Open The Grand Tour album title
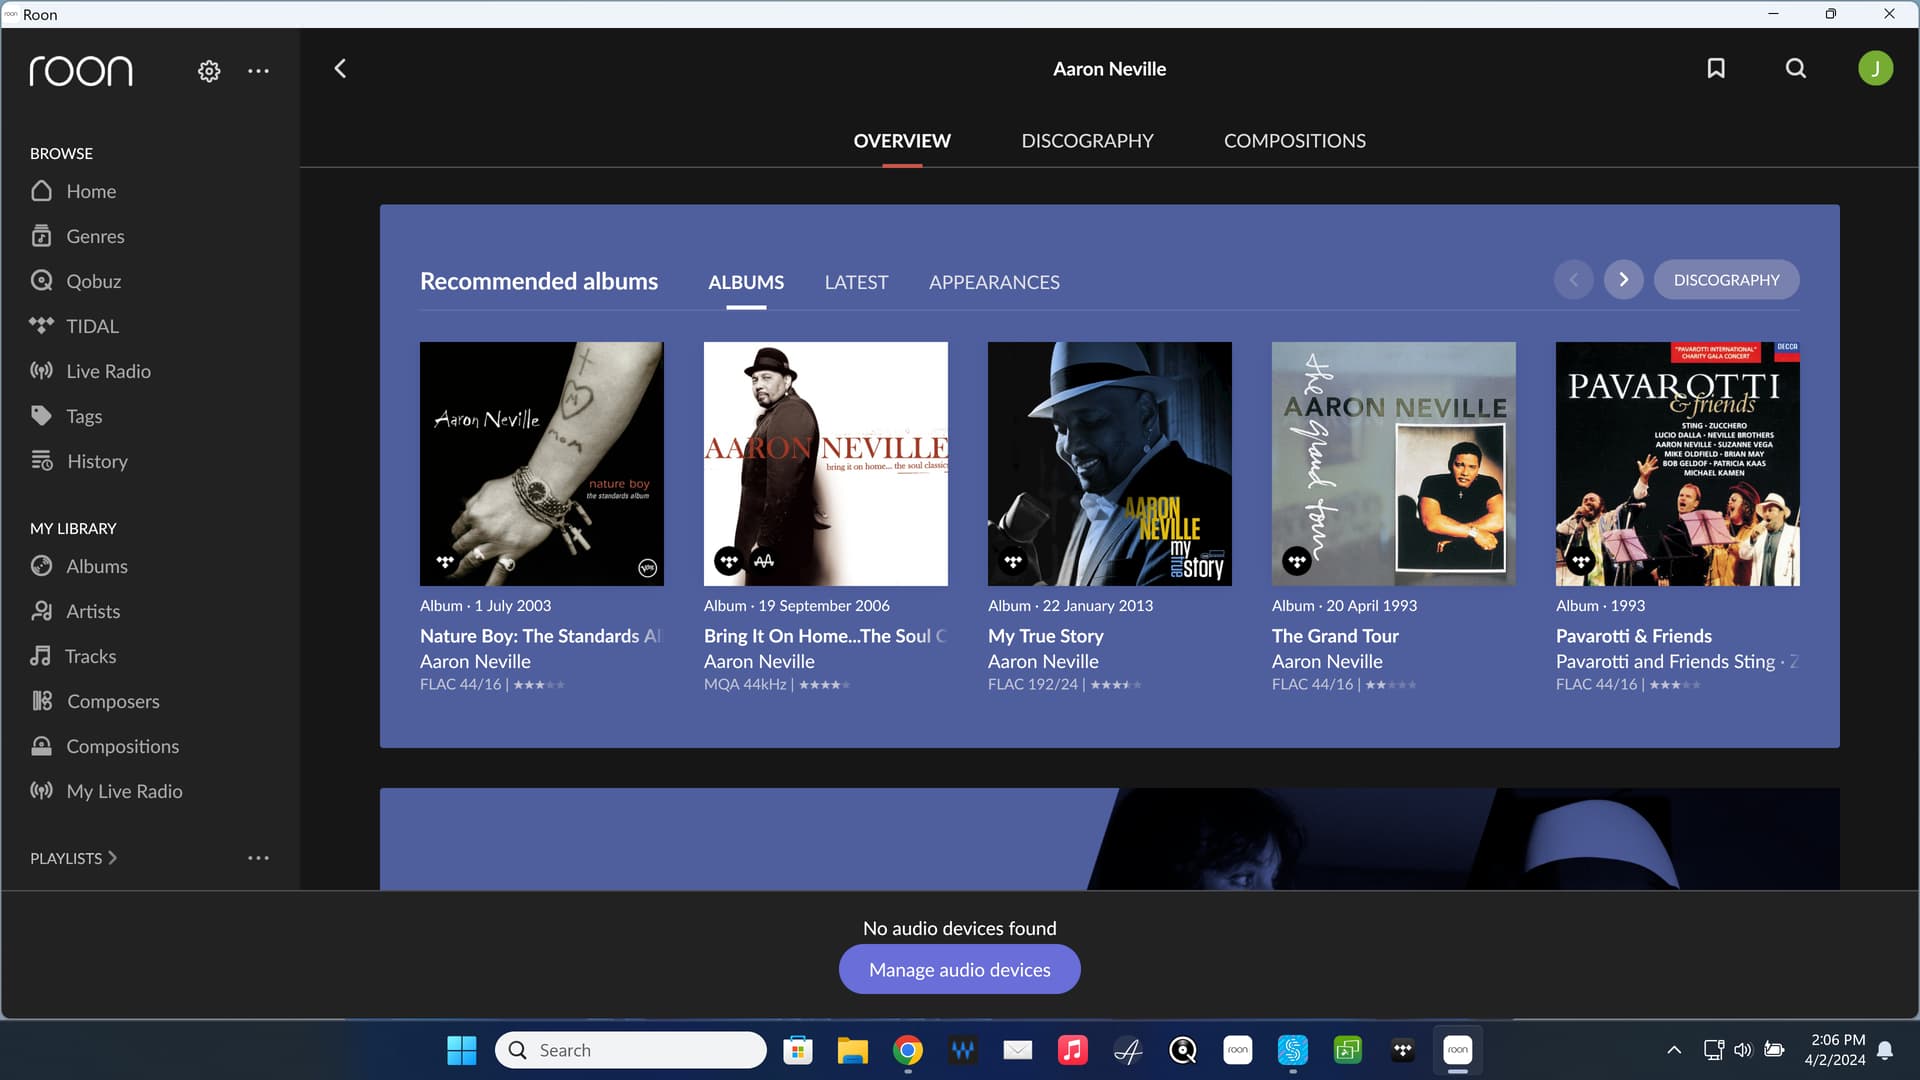1920x1080 pixels. [1335, 636]
